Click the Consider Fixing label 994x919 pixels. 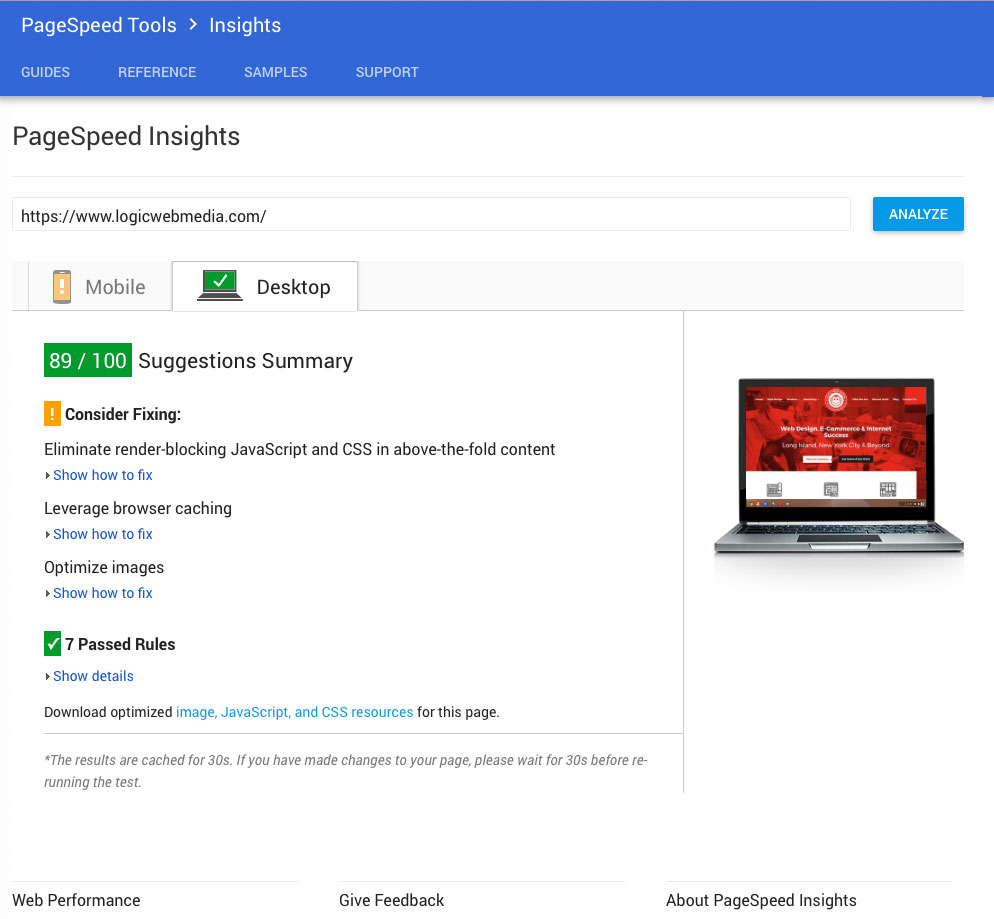tap(123, 414)
